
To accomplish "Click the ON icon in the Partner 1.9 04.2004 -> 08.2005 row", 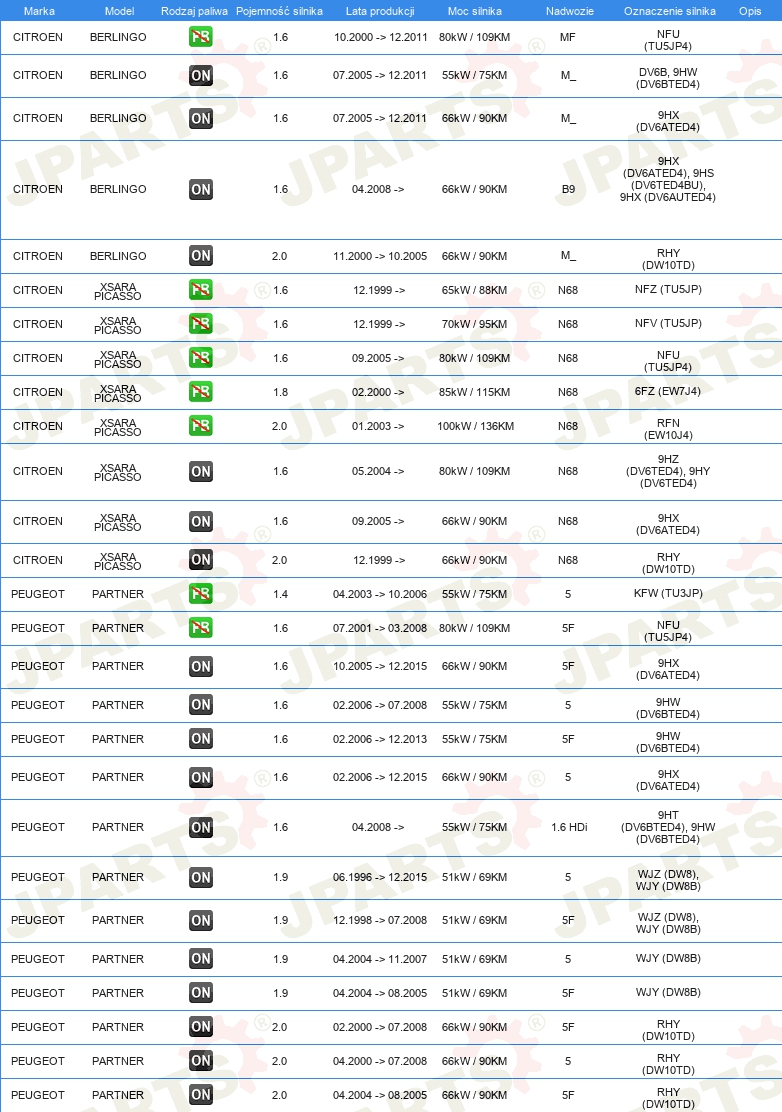I will (201, 993).
